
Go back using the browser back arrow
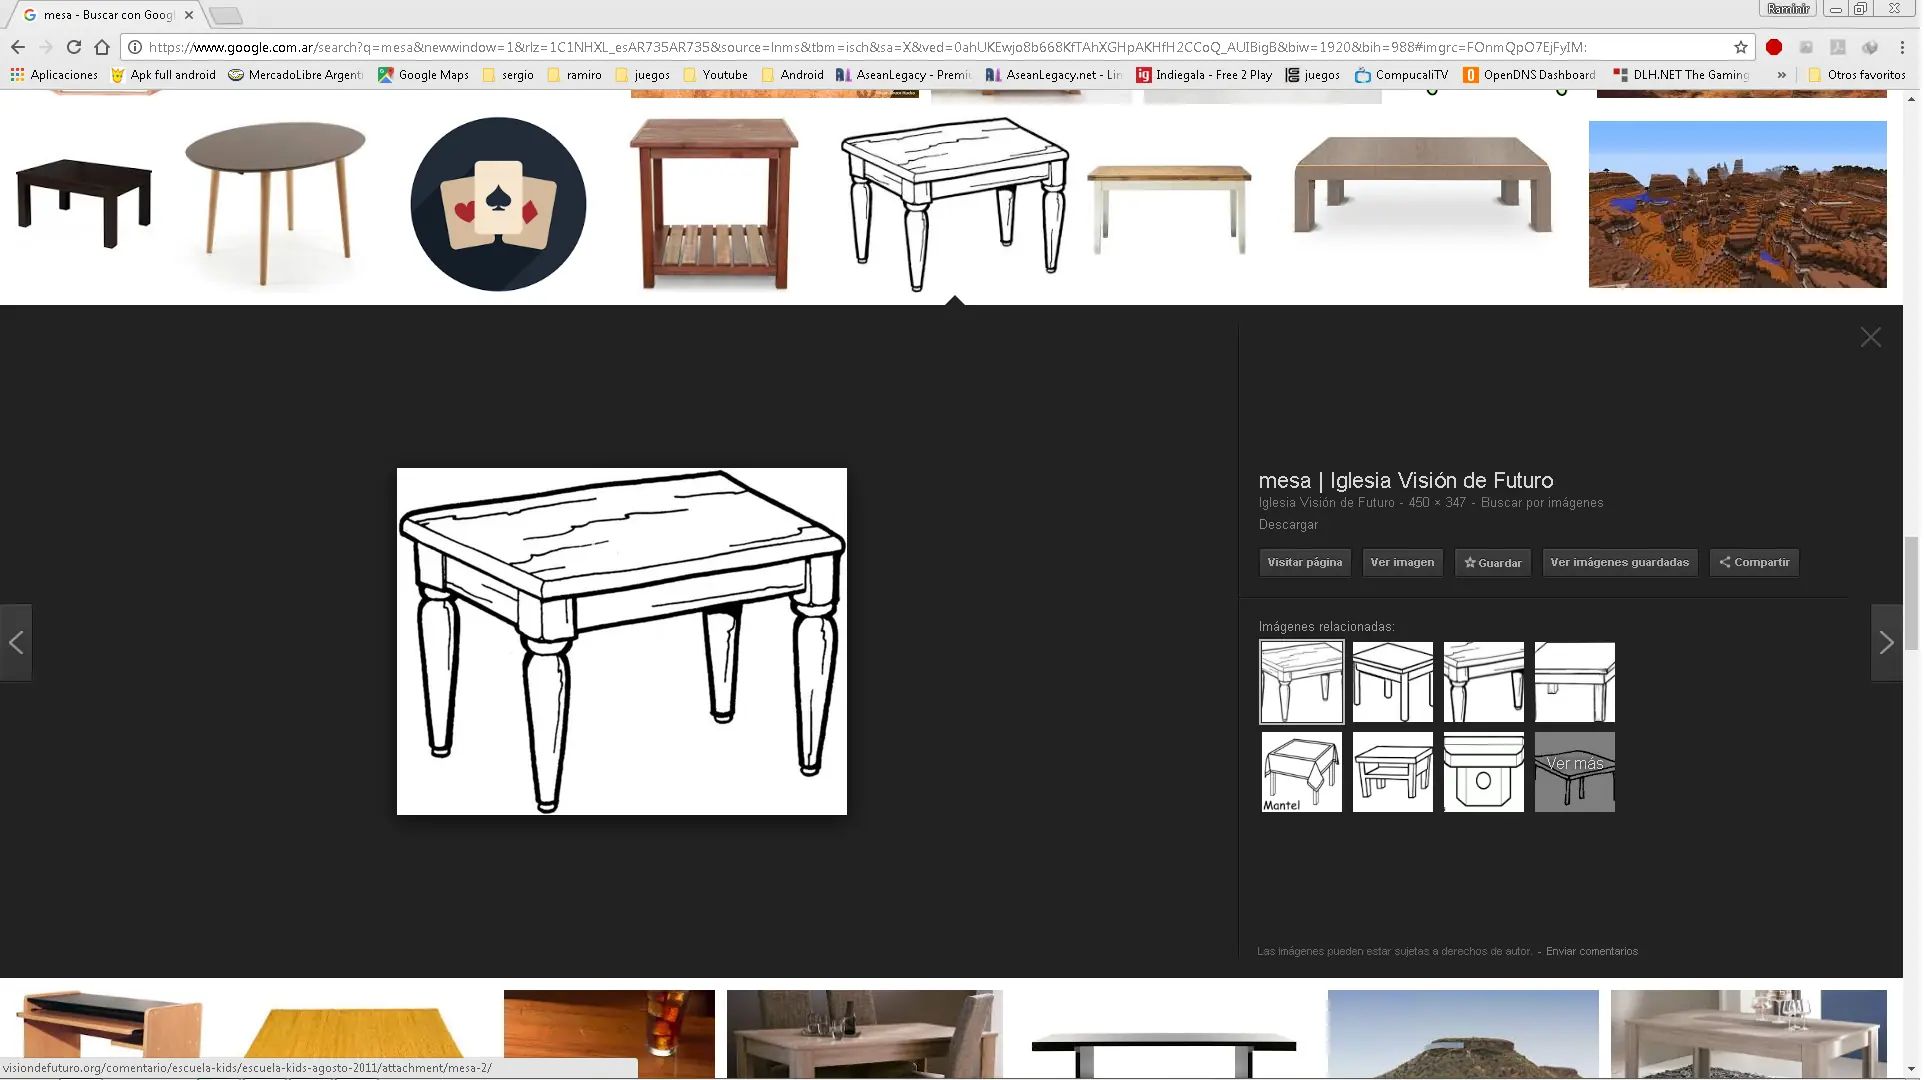(18, 47)
